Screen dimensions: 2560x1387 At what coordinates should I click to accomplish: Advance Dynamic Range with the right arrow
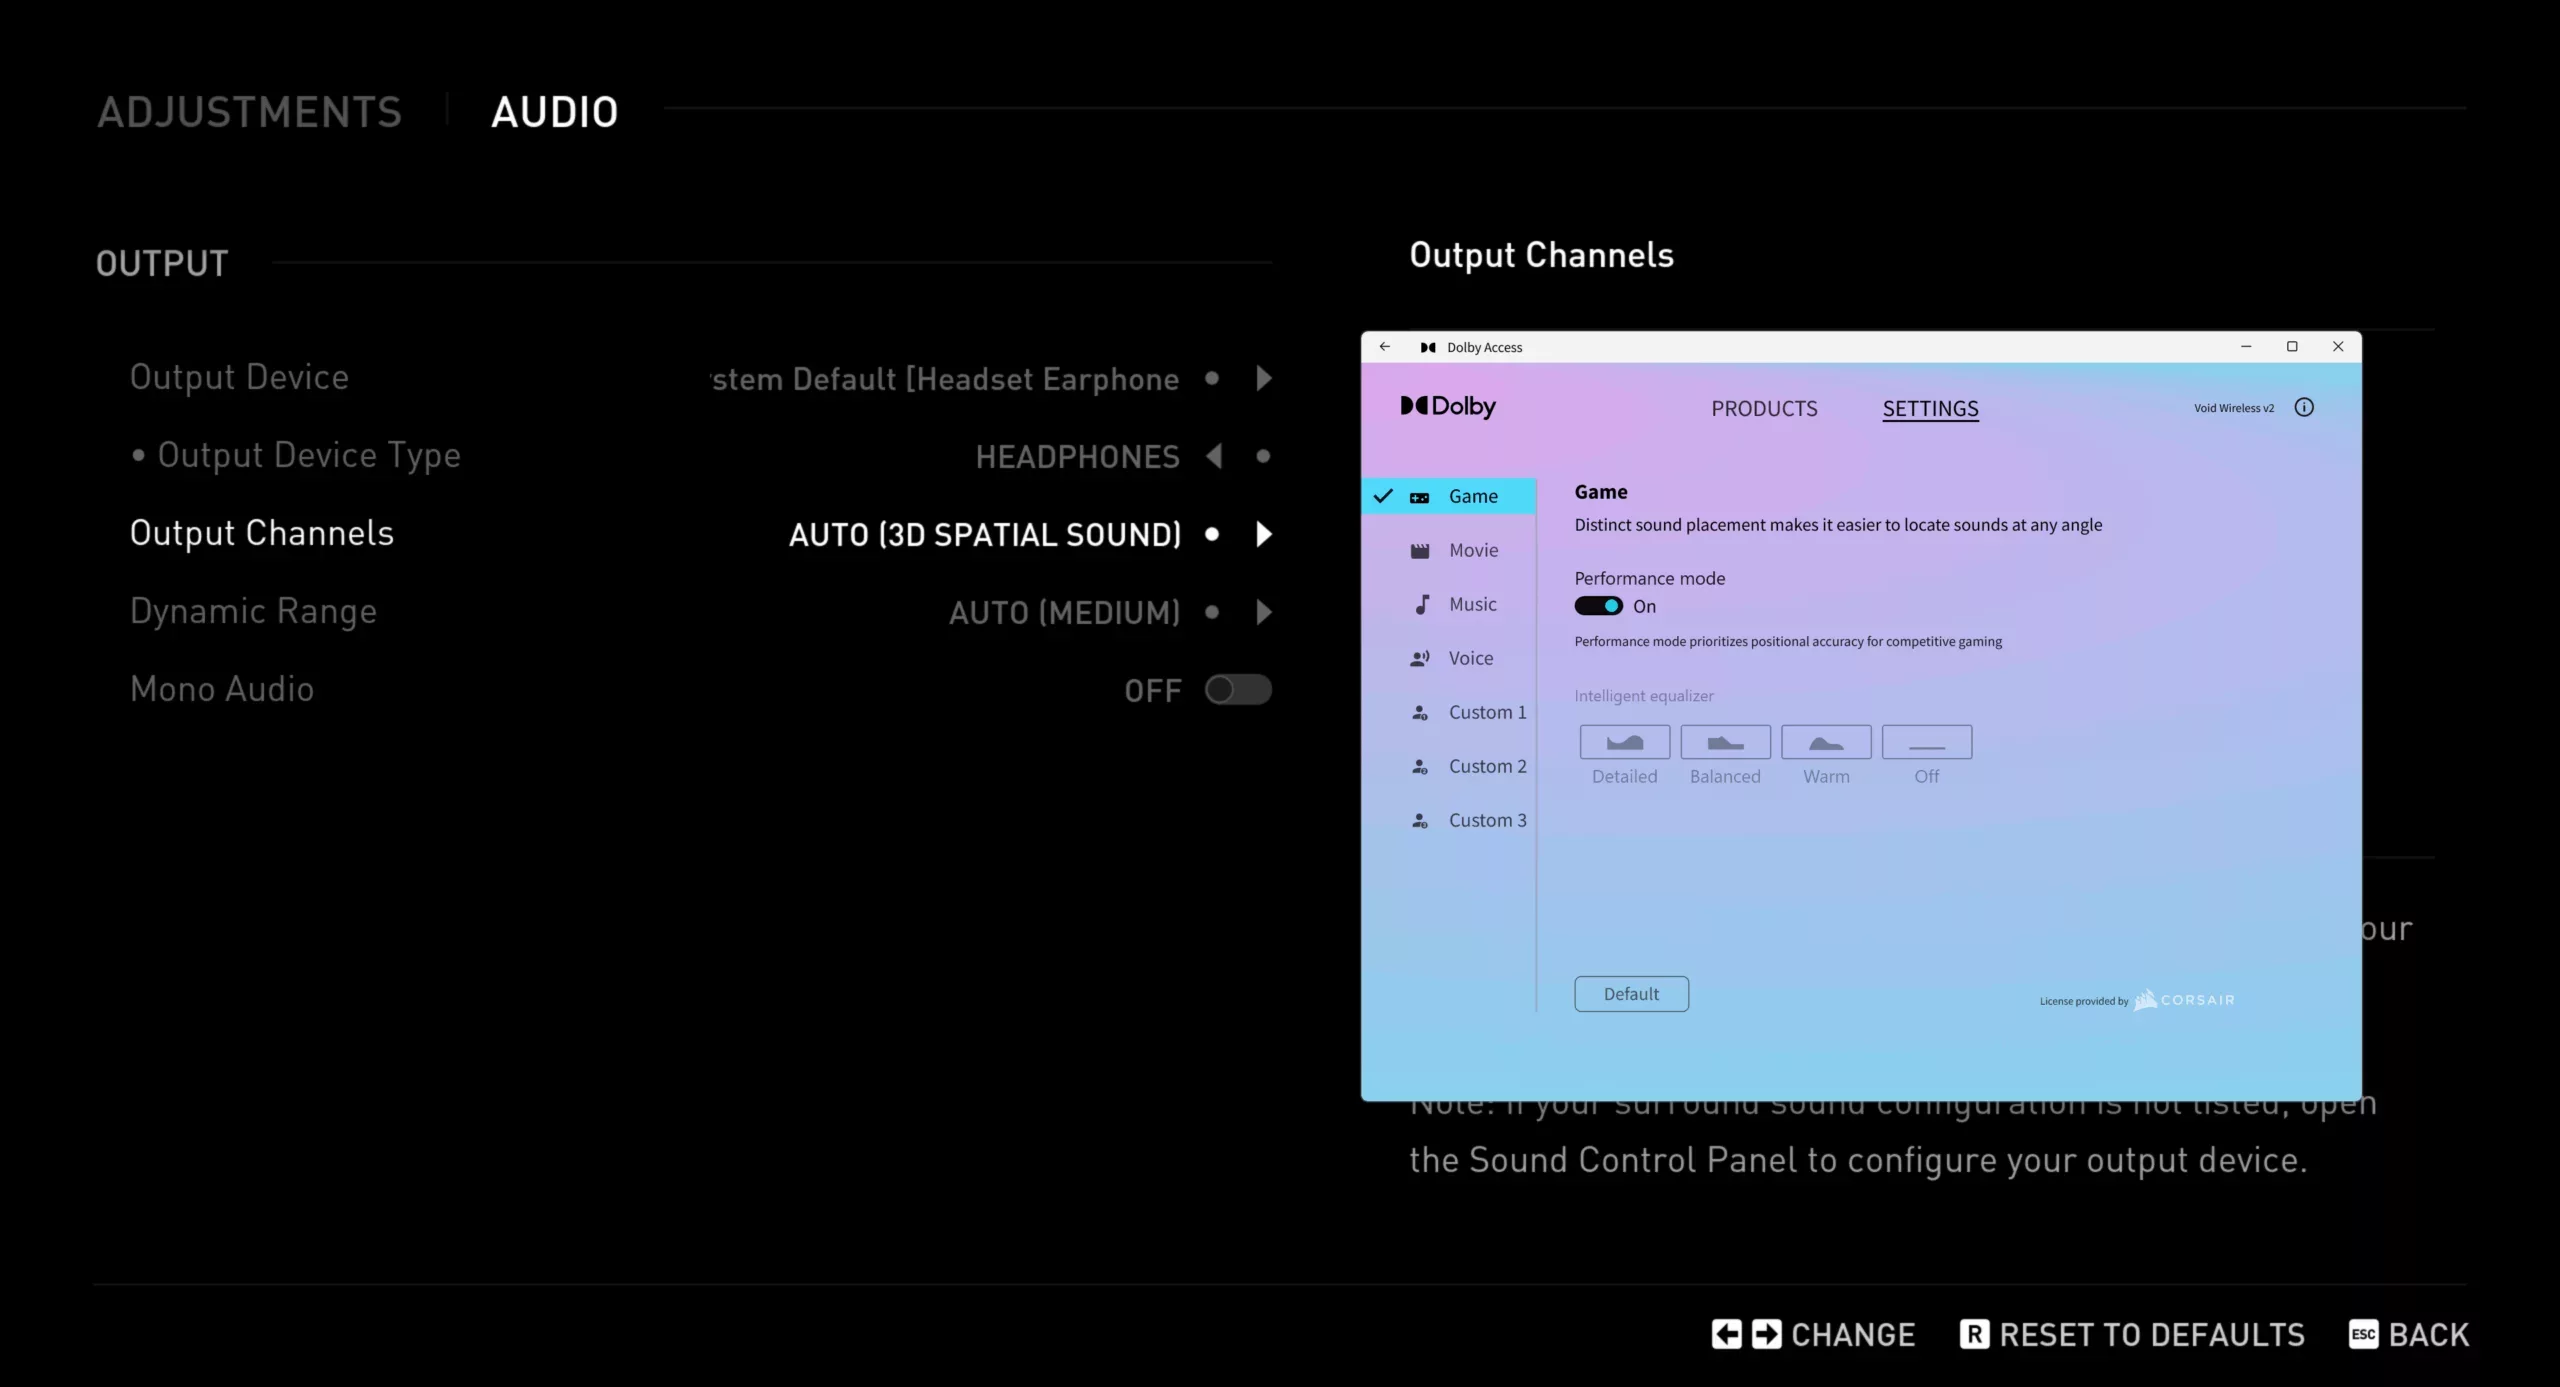1264,612
